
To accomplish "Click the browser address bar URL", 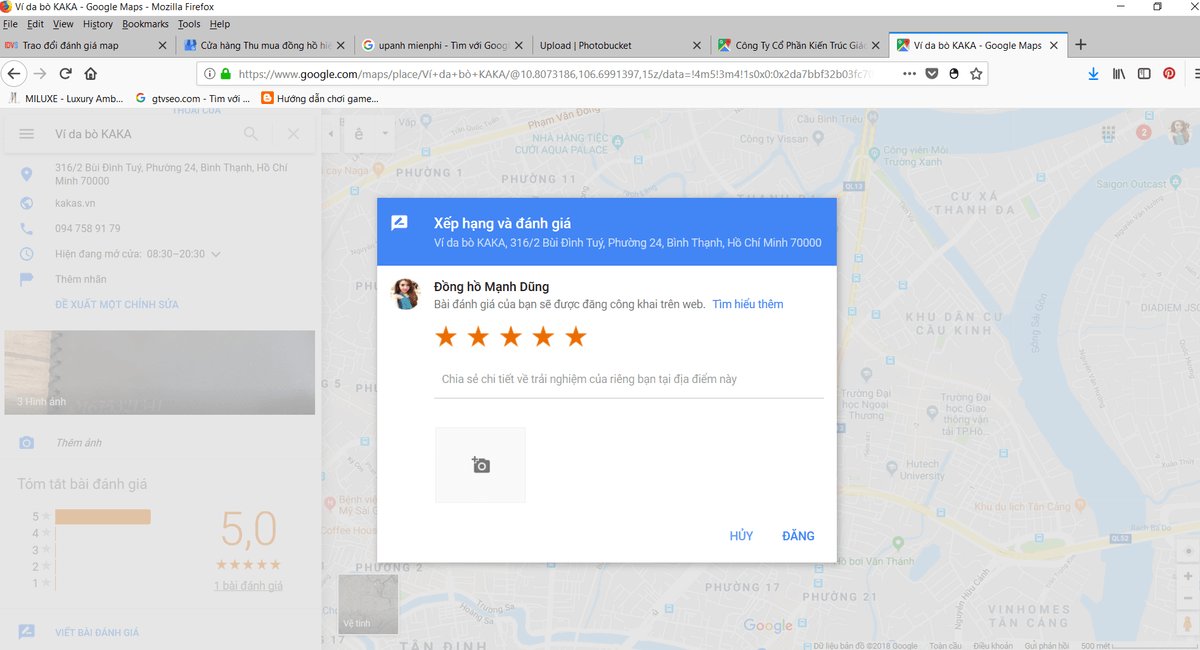I will pos(555,73).
